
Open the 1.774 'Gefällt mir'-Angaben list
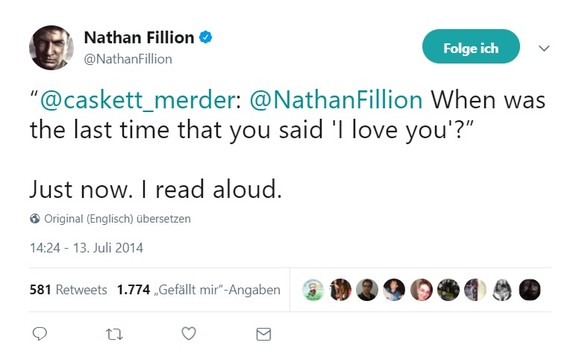pyautogui.click(x=199, y=290)
